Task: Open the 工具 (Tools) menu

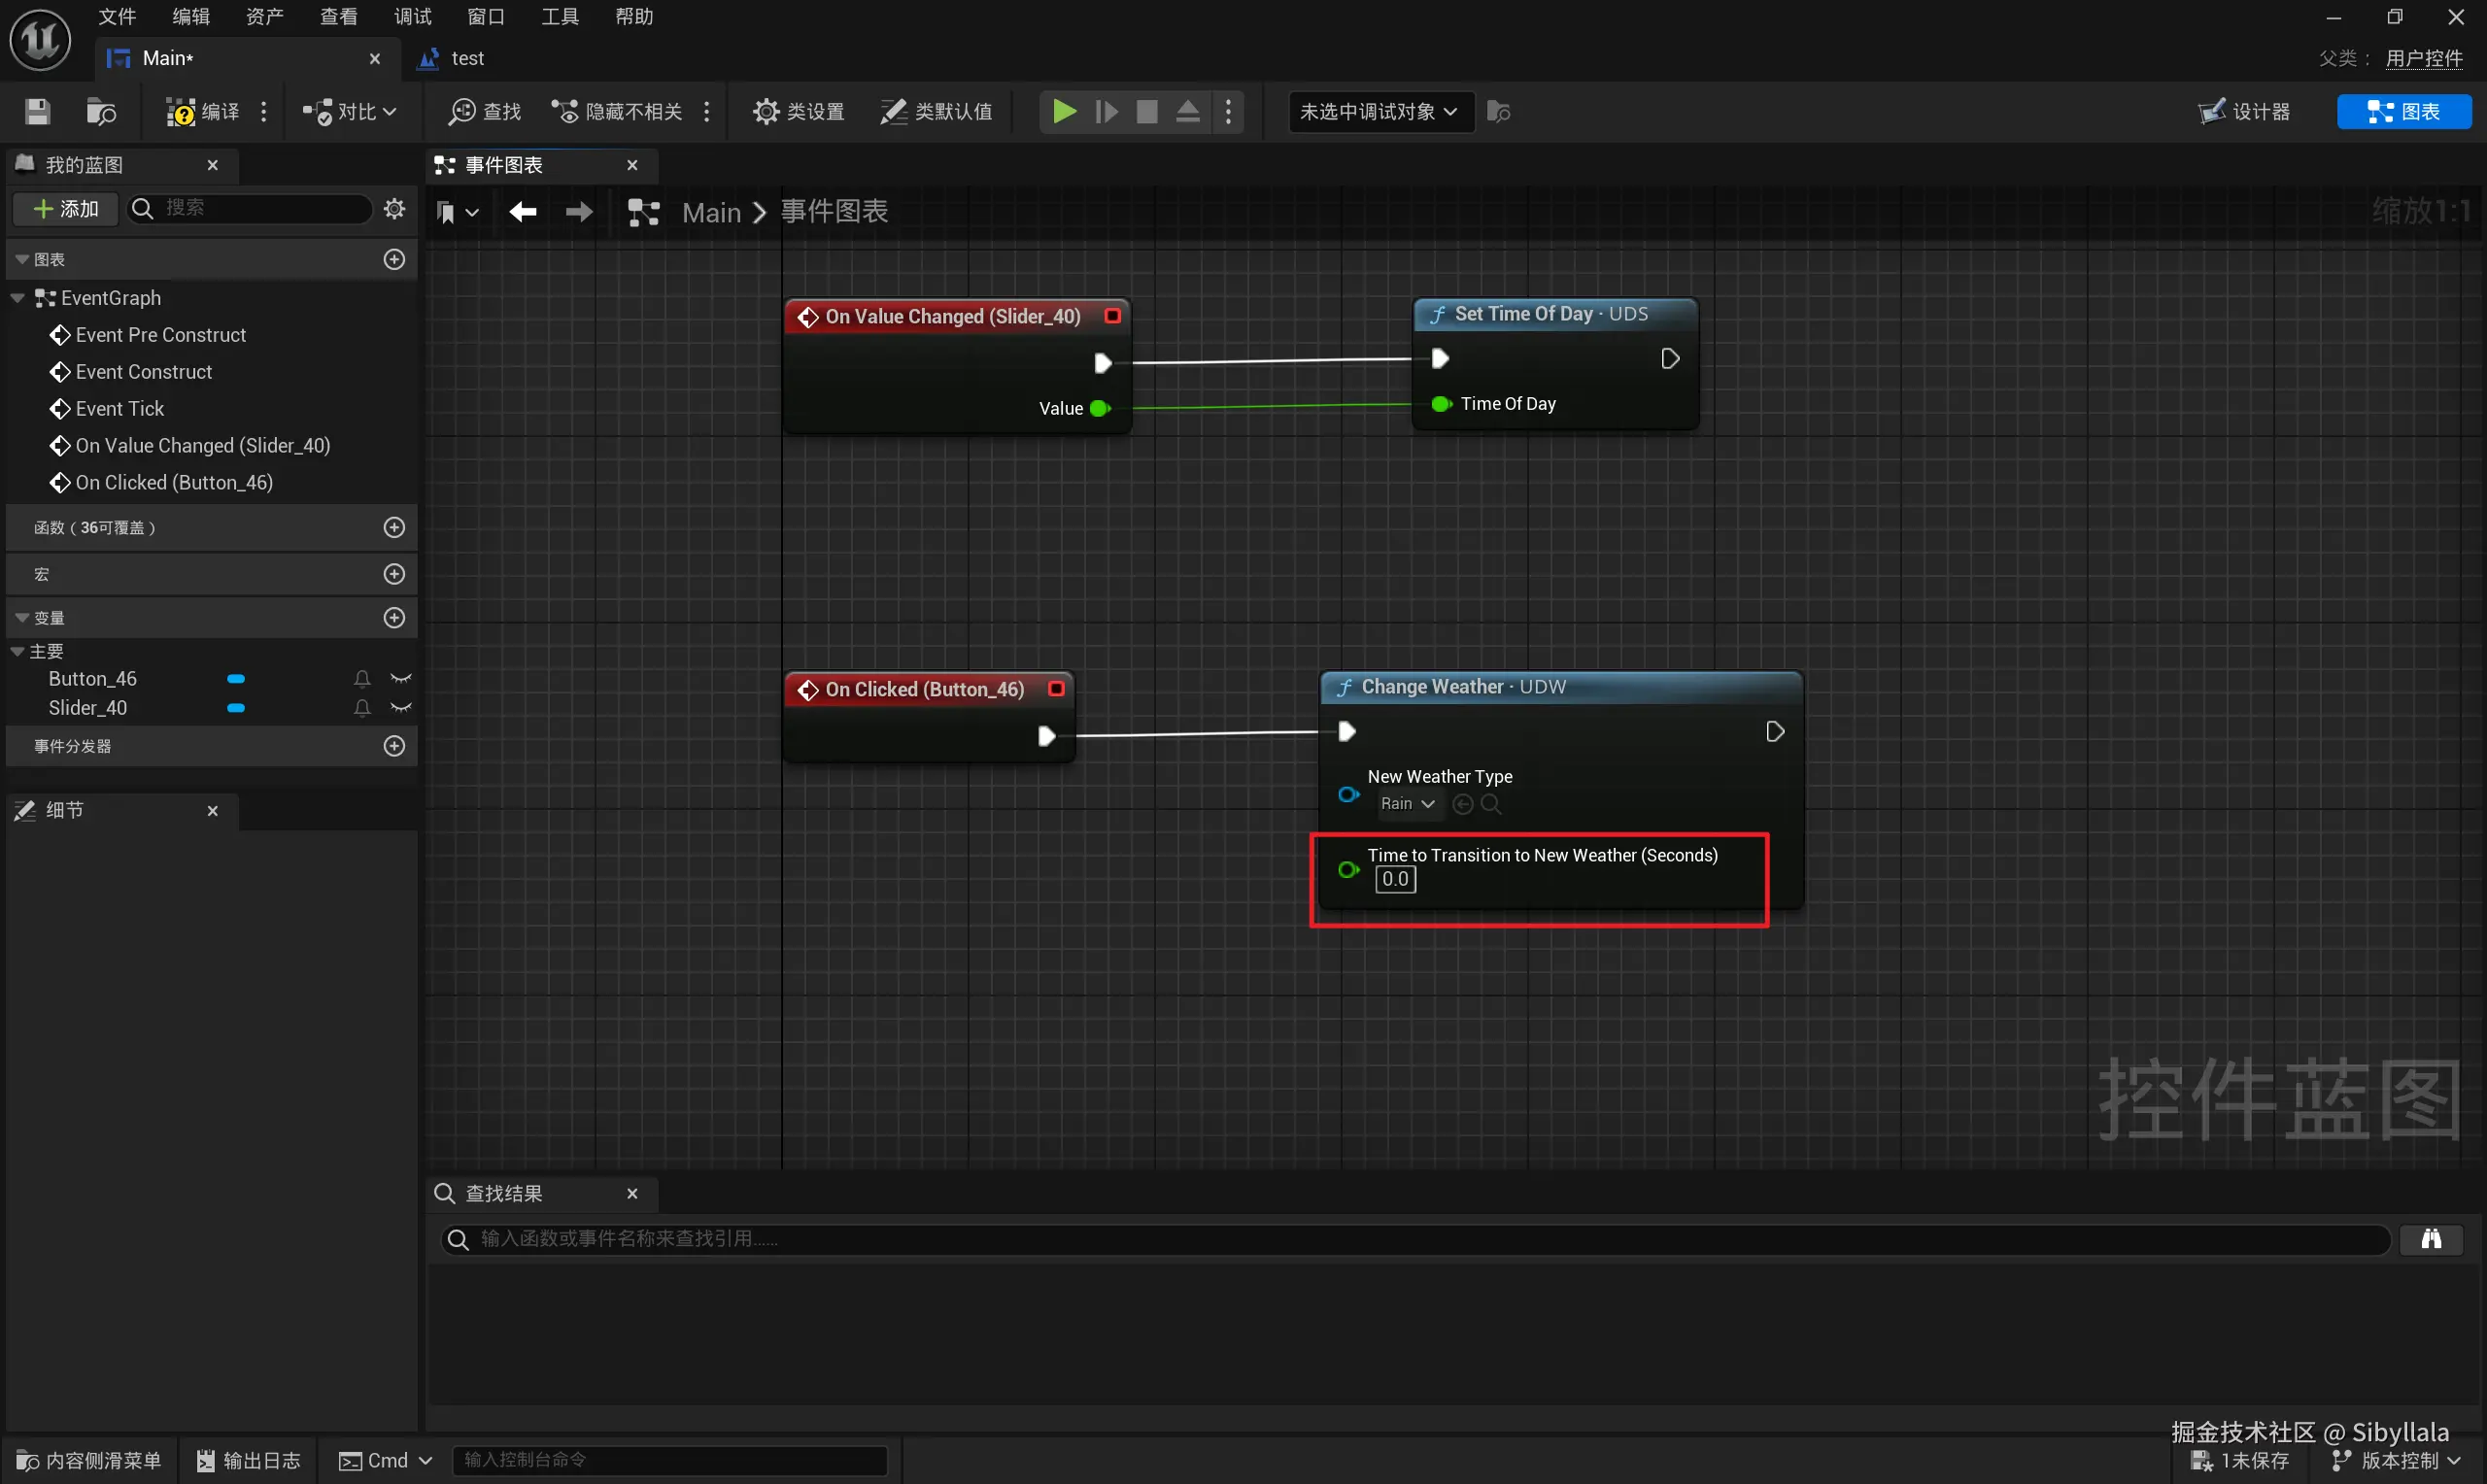Action: tap(559, 16)
